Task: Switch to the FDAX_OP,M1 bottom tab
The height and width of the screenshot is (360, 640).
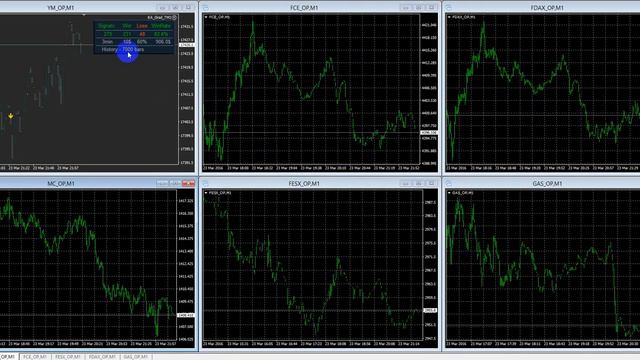Action: (102, 357)
